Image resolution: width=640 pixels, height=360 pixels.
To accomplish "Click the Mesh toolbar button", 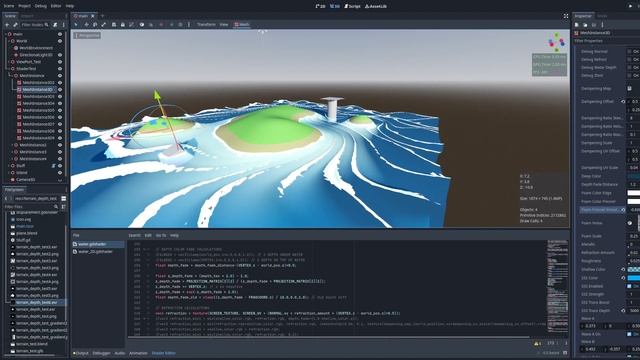I will (242, 24).
